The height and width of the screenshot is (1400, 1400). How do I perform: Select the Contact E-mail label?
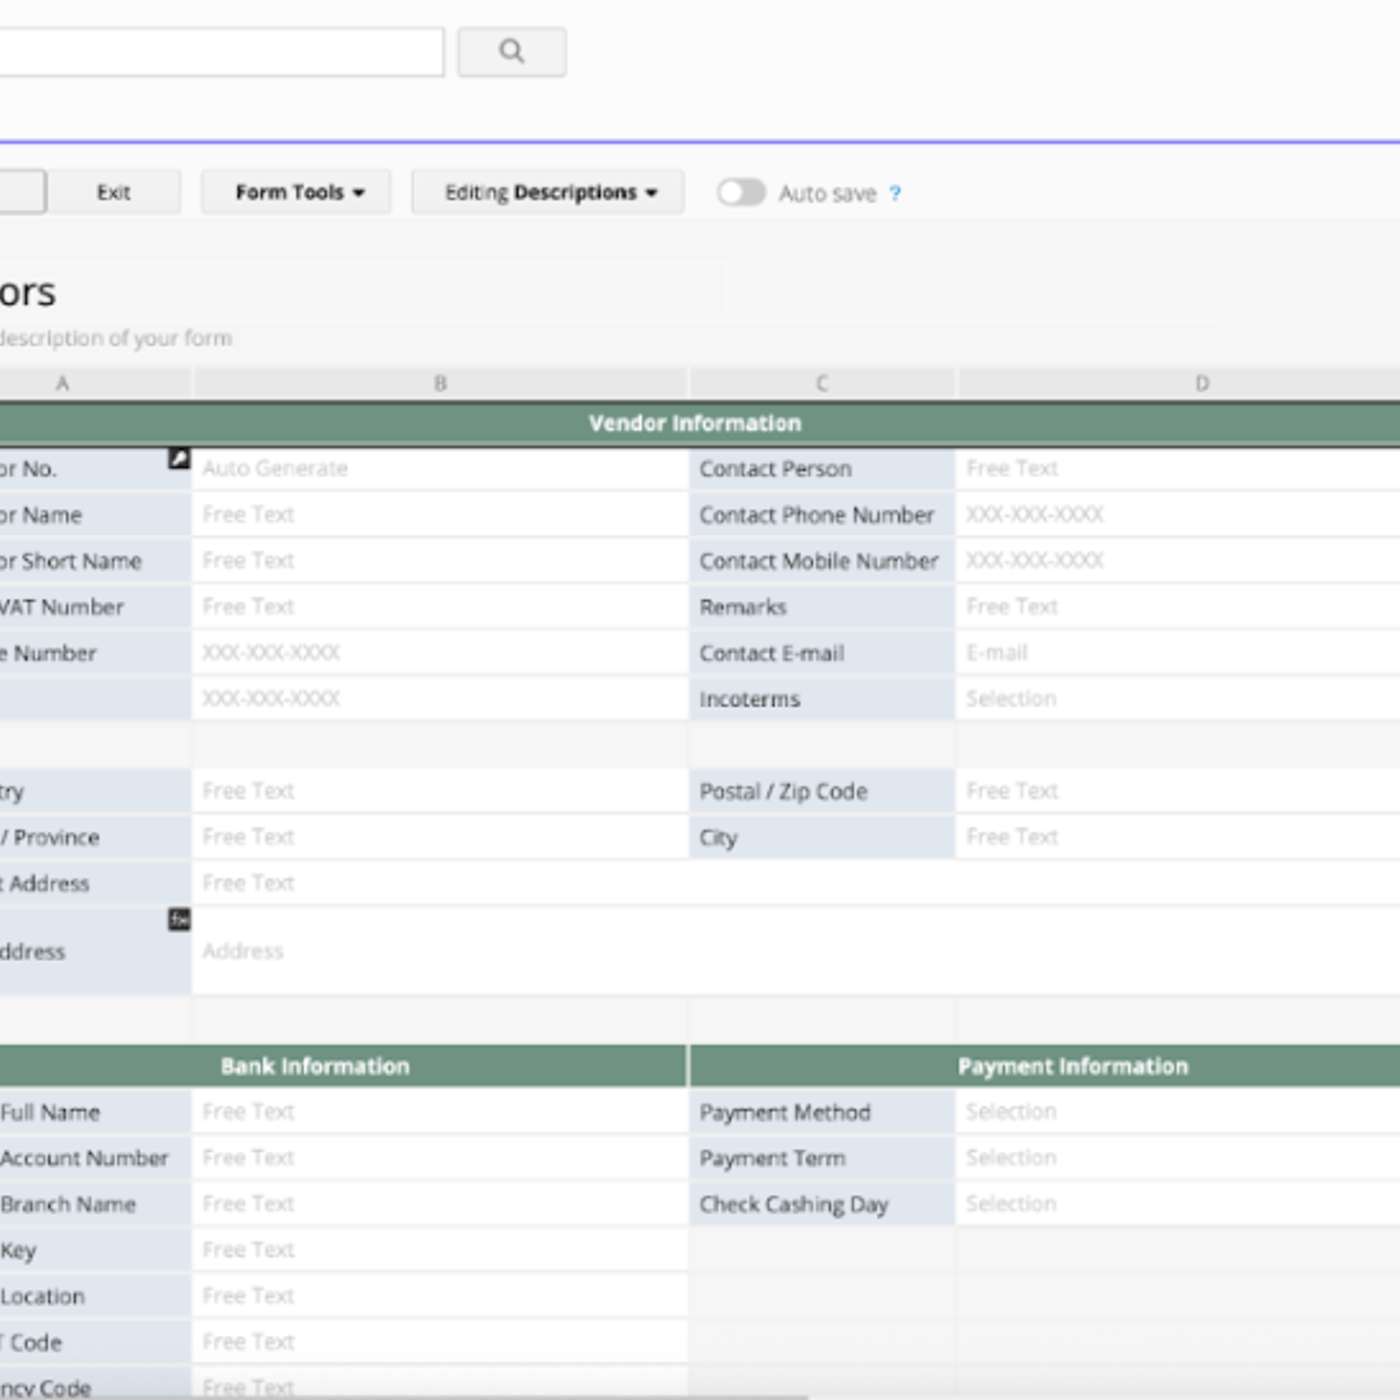coord(822,652)
